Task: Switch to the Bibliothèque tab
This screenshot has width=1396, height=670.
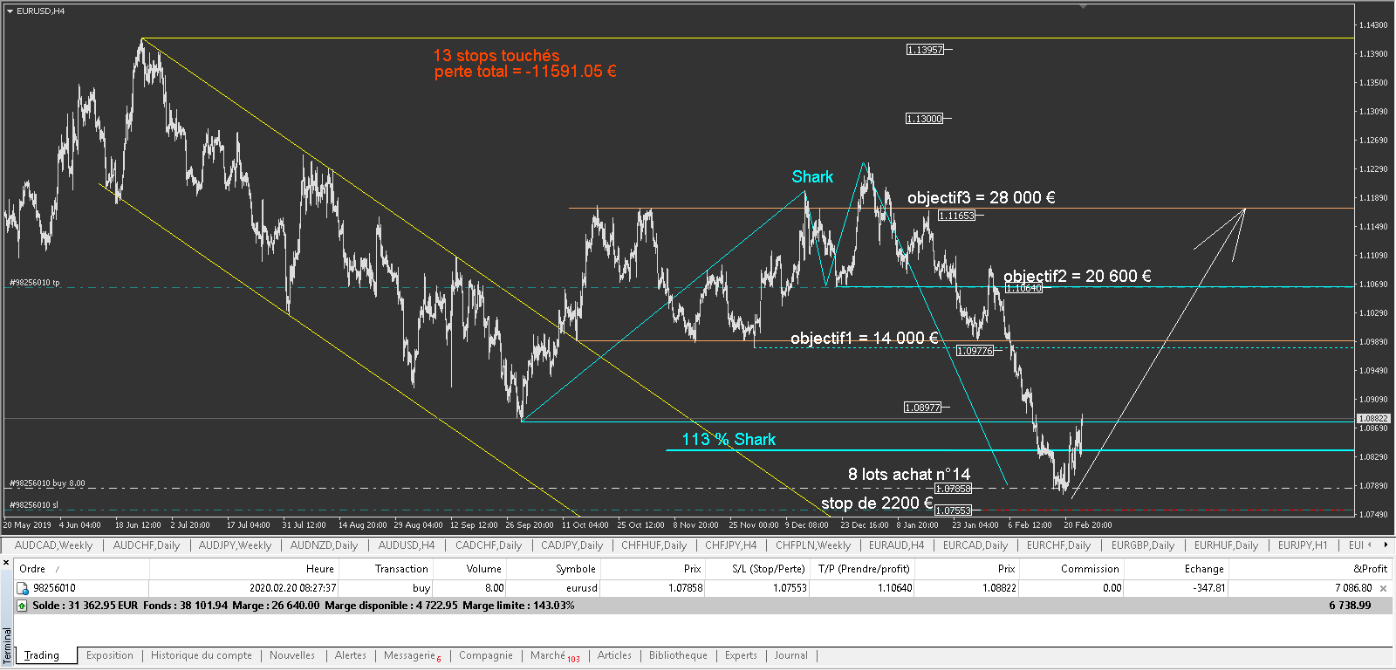Action: [678, 656]
